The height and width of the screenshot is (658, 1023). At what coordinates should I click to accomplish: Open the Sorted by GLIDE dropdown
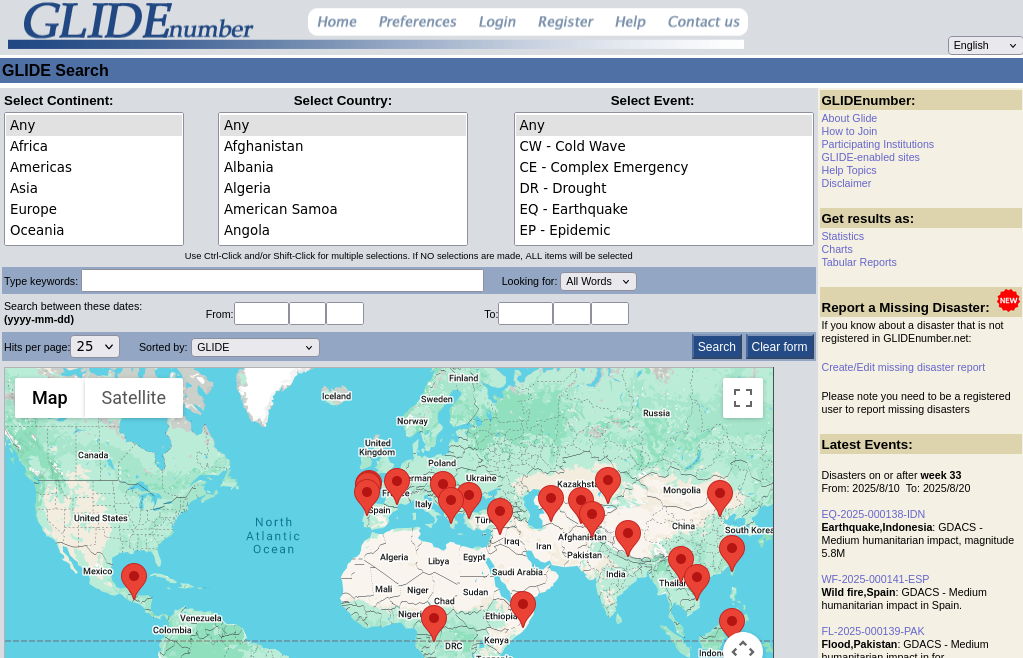pos(255,347)
